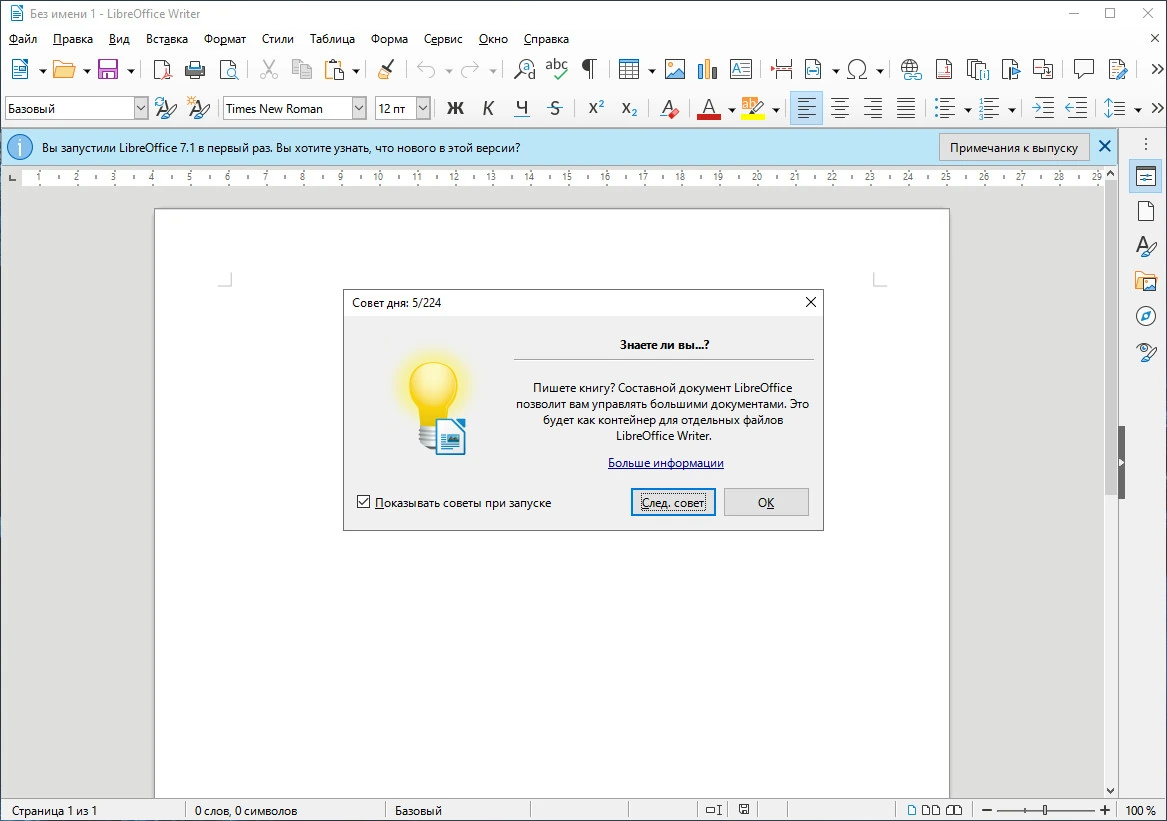Export directly as PDF

[162, 70]
